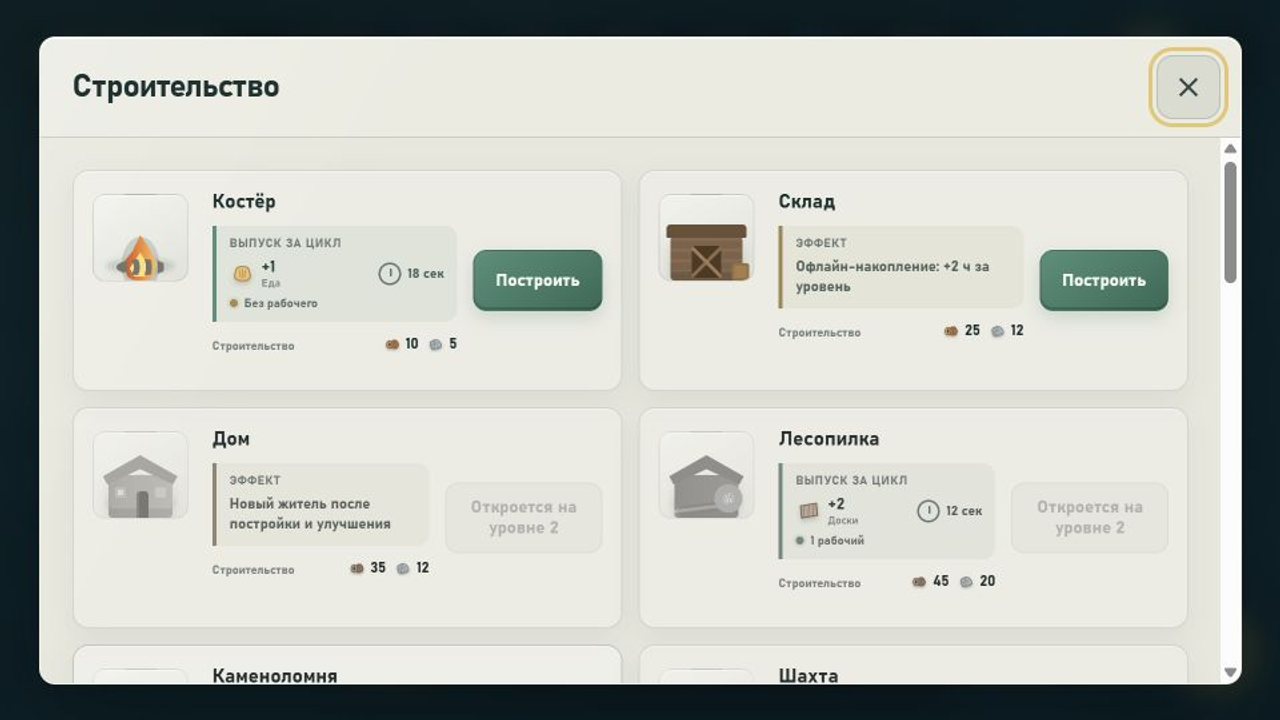Click the Костёр wood cost icon
Image resolution: width=1280 pixels, height=720 pixels.
click(392, 344)
